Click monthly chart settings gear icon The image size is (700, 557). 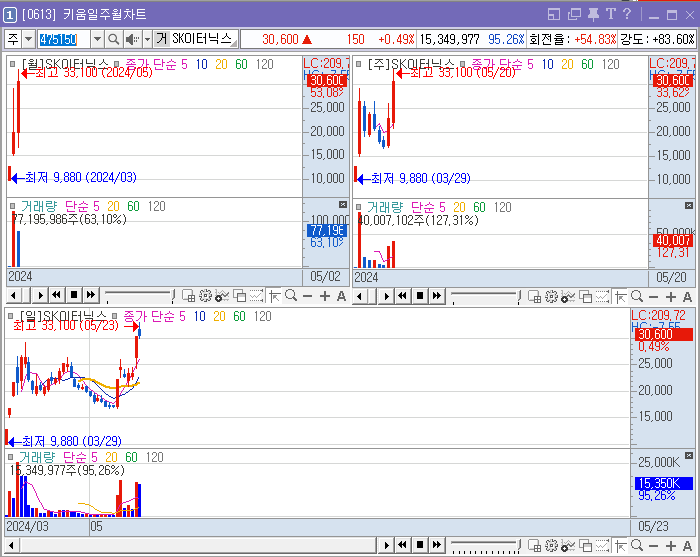[x=205, y=296]
